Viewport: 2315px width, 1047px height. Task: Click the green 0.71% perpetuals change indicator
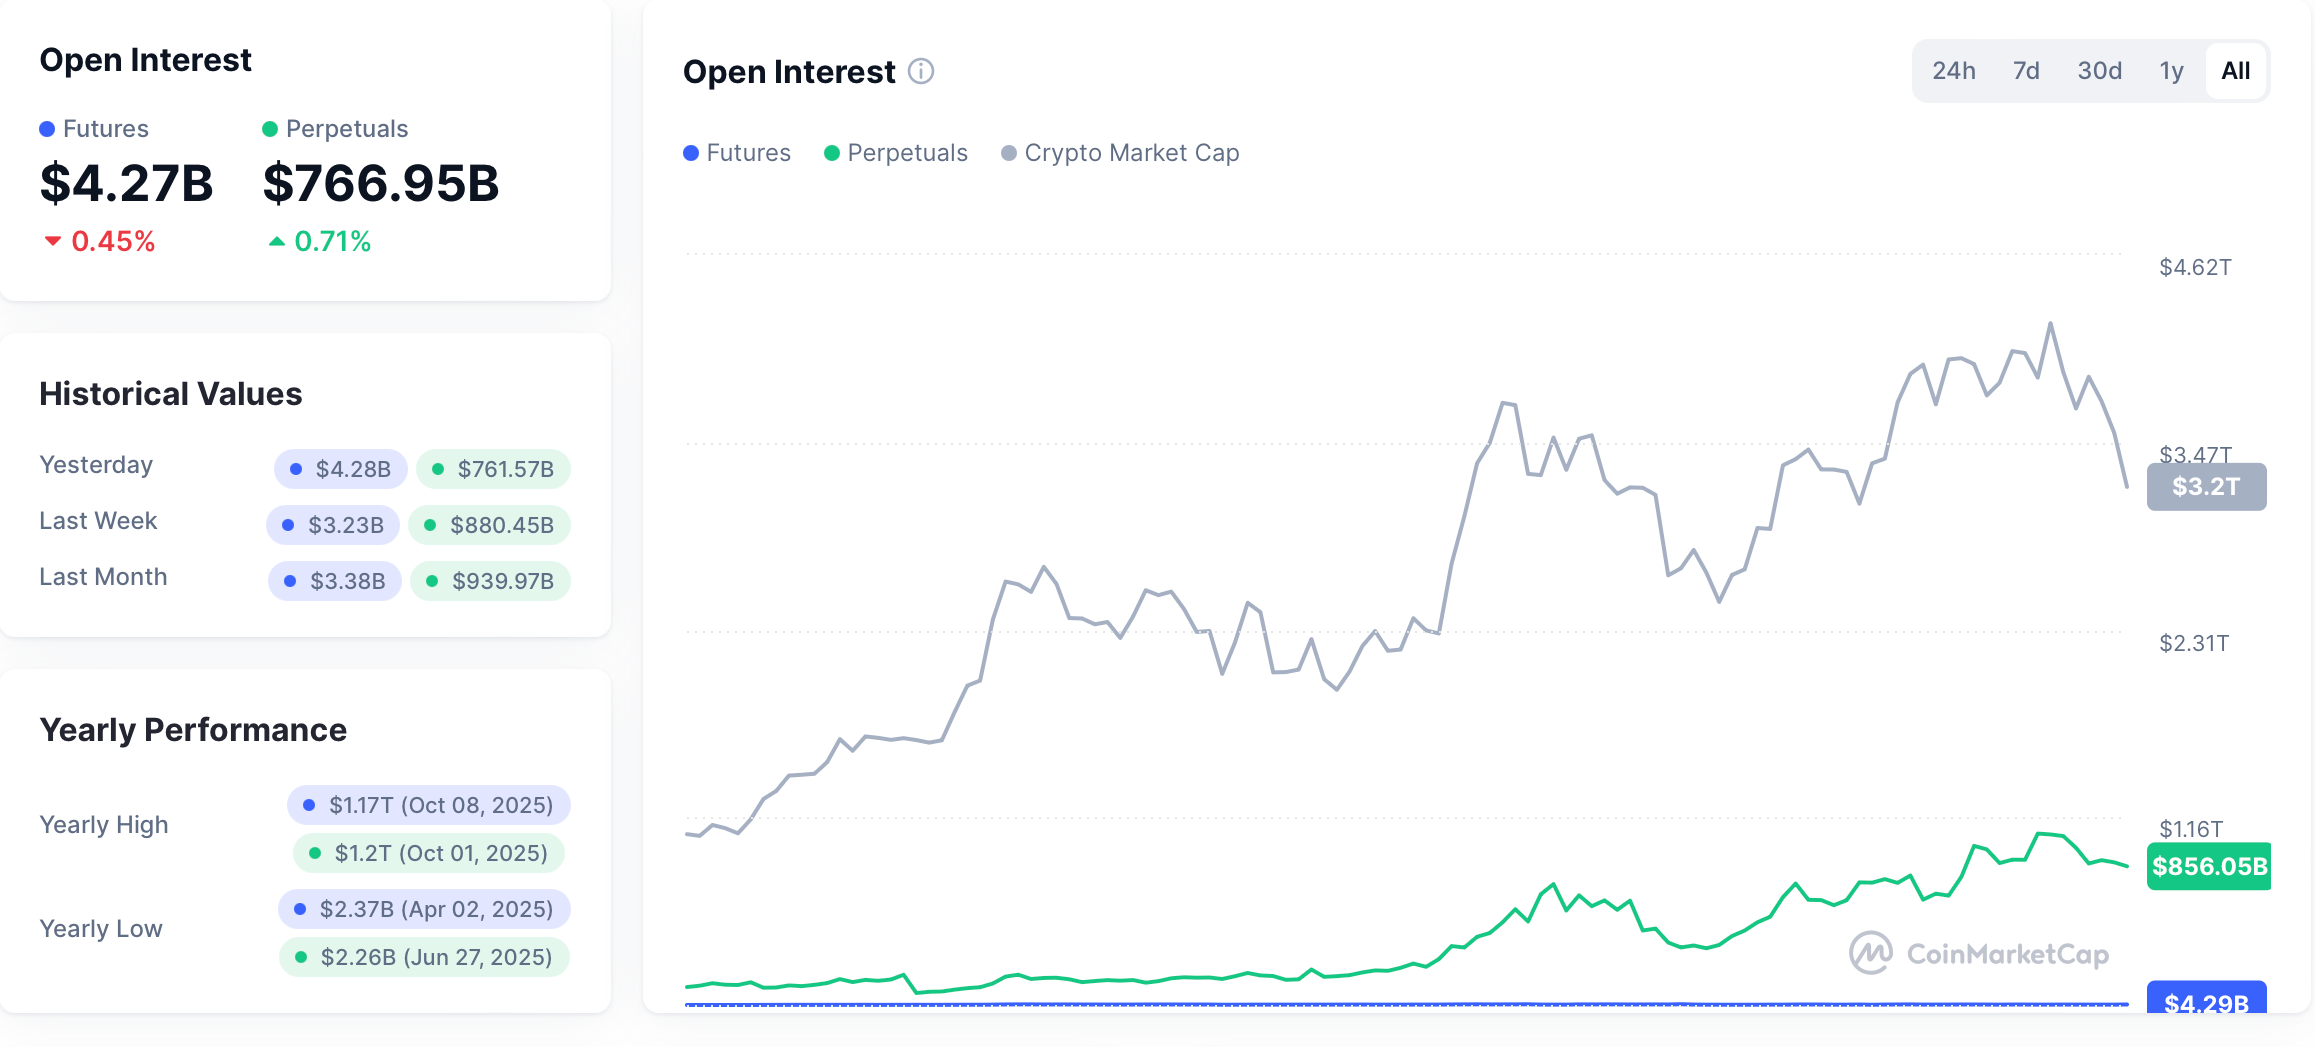320,241
